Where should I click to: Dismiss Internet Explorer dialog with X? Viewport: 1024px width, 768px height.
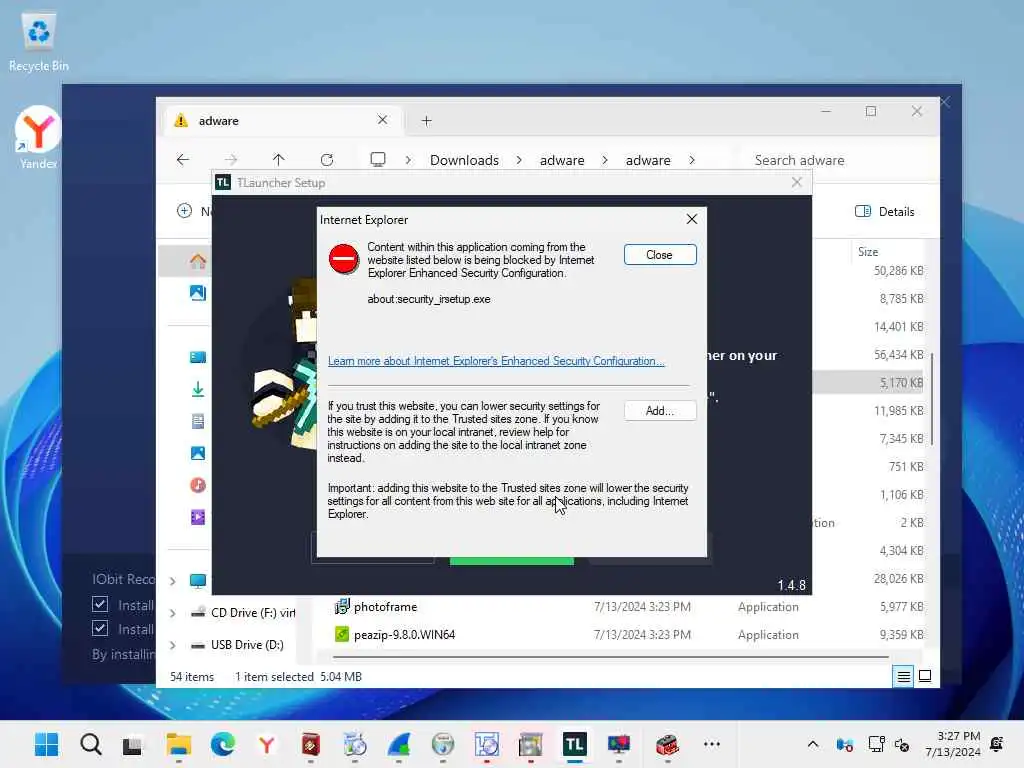(x=692, y=219)
